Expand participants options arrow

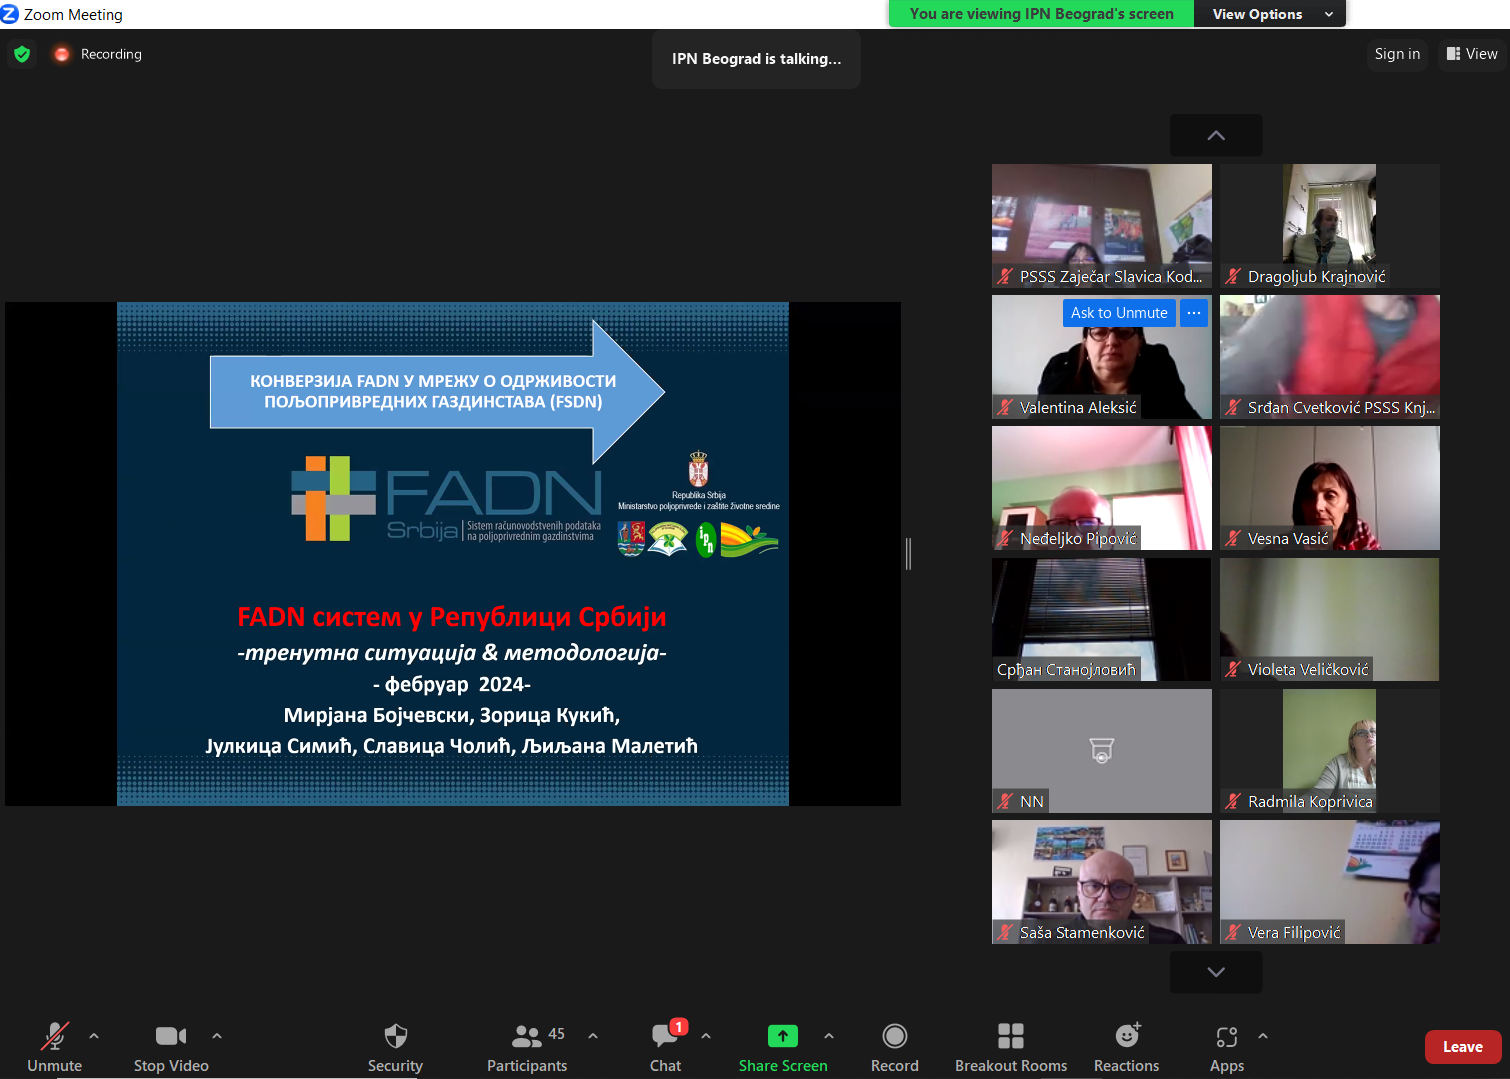(593, 1036)
